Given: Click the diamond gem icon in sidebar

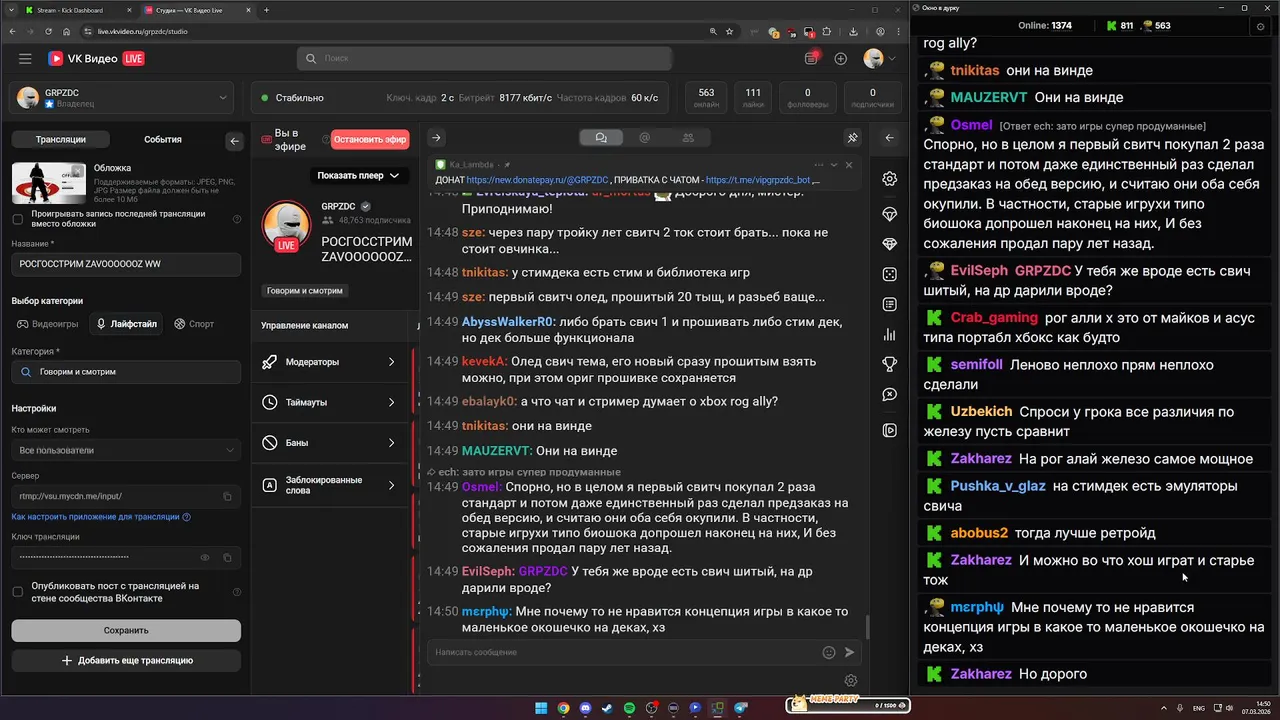Looking at the screenshot, I should click(x=889, y=244).
